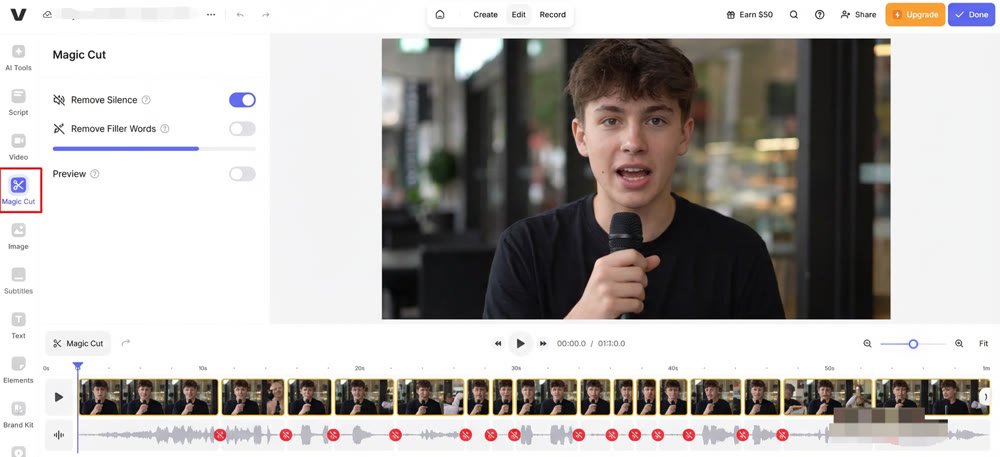
Task: Click the video preview canvas
Action: tap(636, 178)
